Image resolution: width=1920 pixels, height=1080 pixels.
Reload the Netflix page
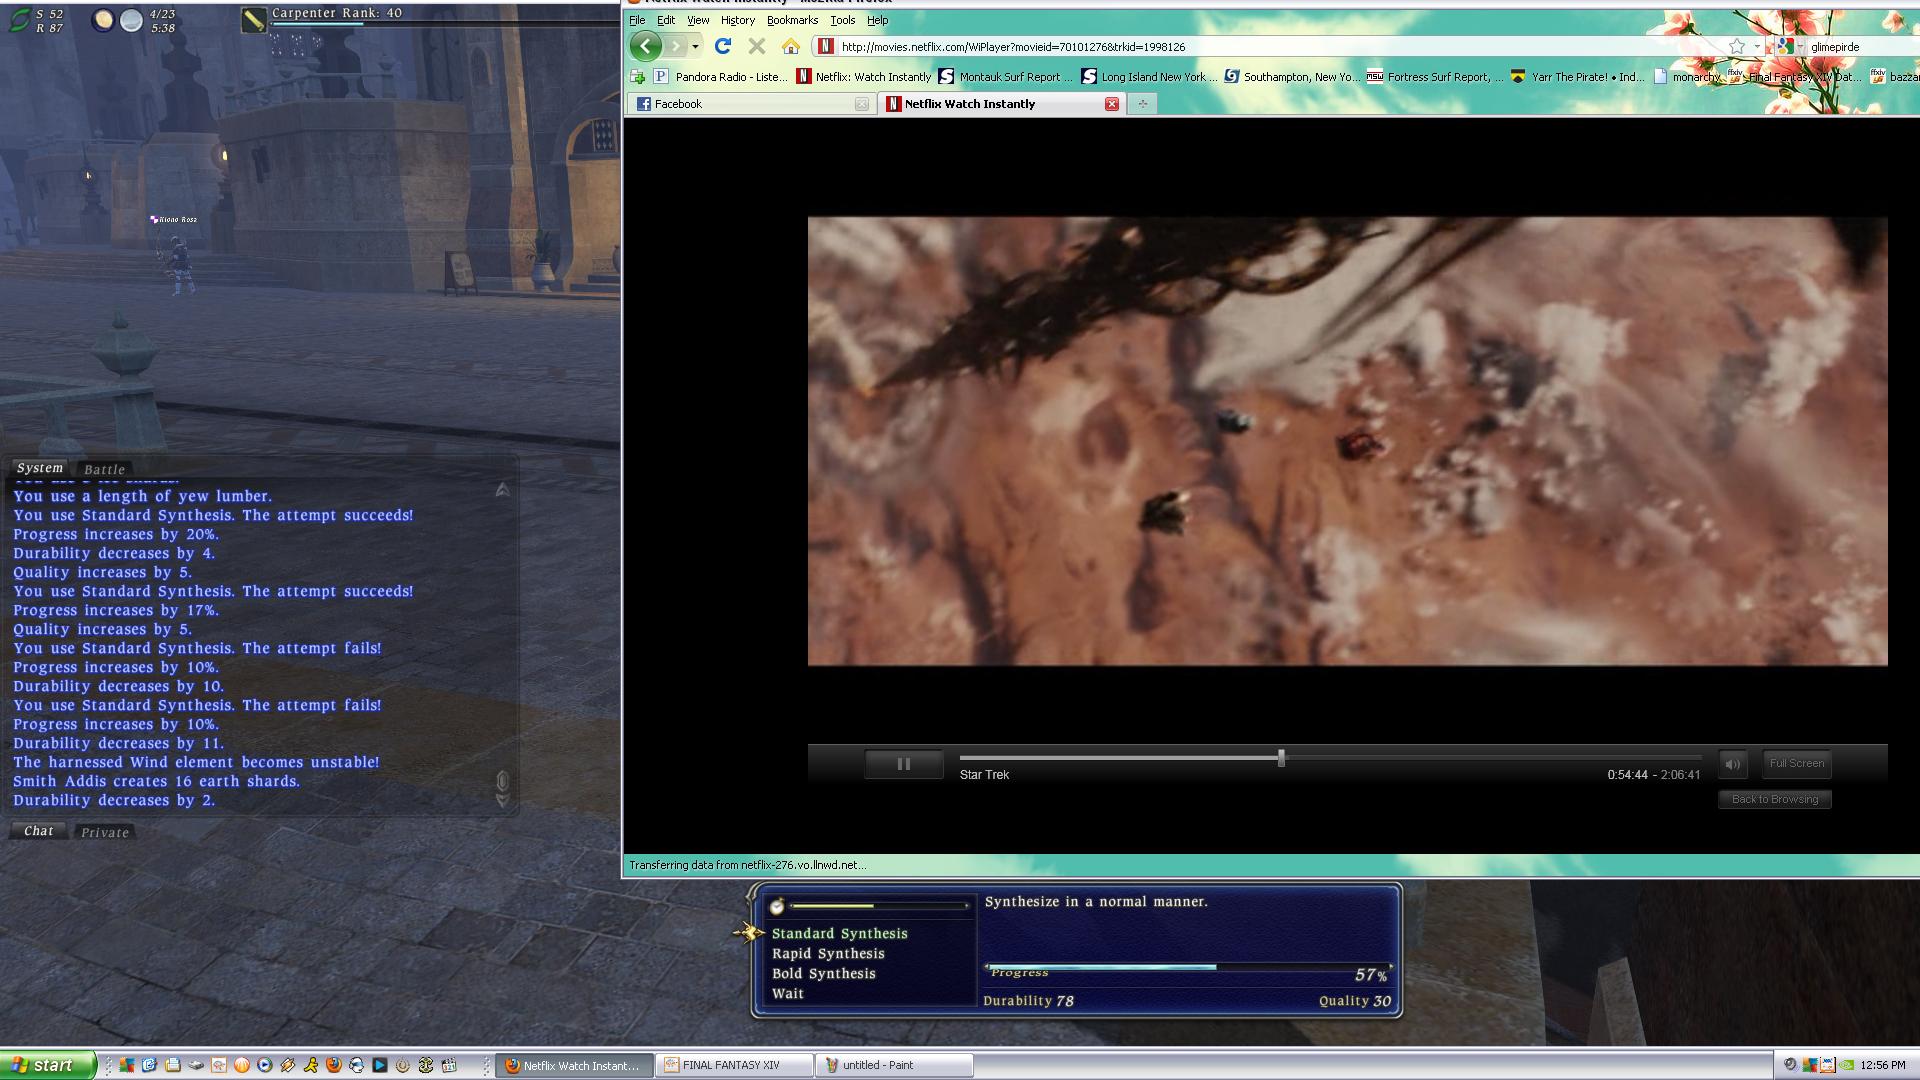(723, 46)
